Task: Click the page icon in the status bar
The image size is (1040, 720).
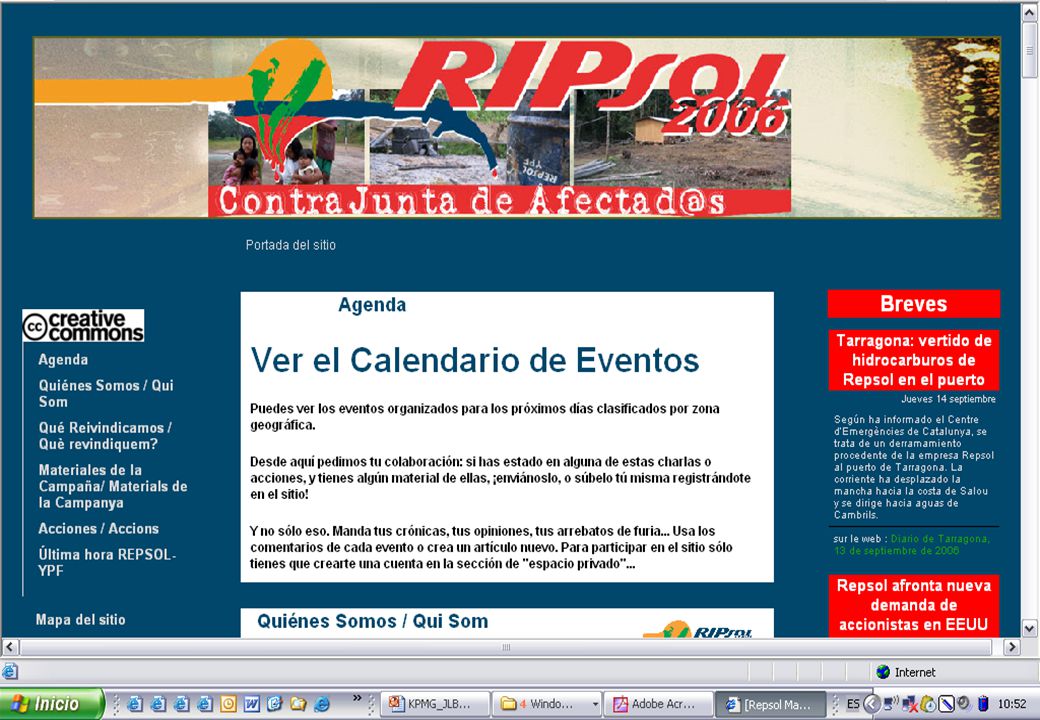Action: click(x=9, y=671)
